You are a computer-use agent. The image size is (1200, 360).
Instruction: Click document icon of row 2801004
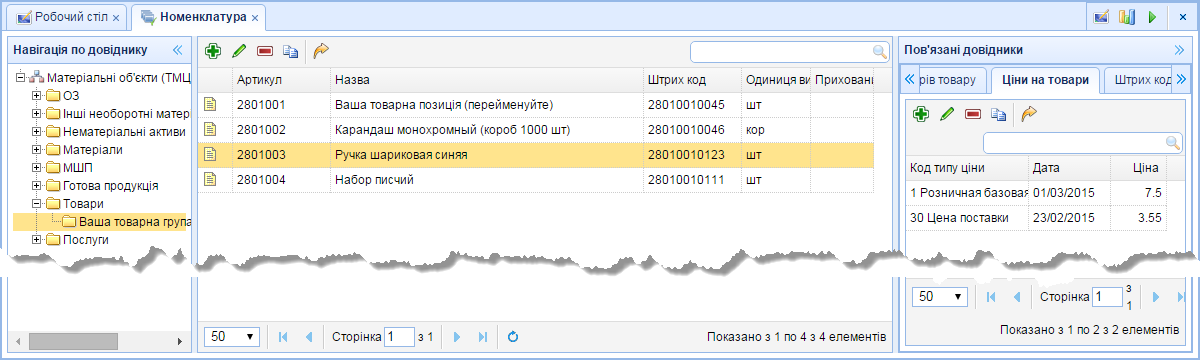(211, 179)
